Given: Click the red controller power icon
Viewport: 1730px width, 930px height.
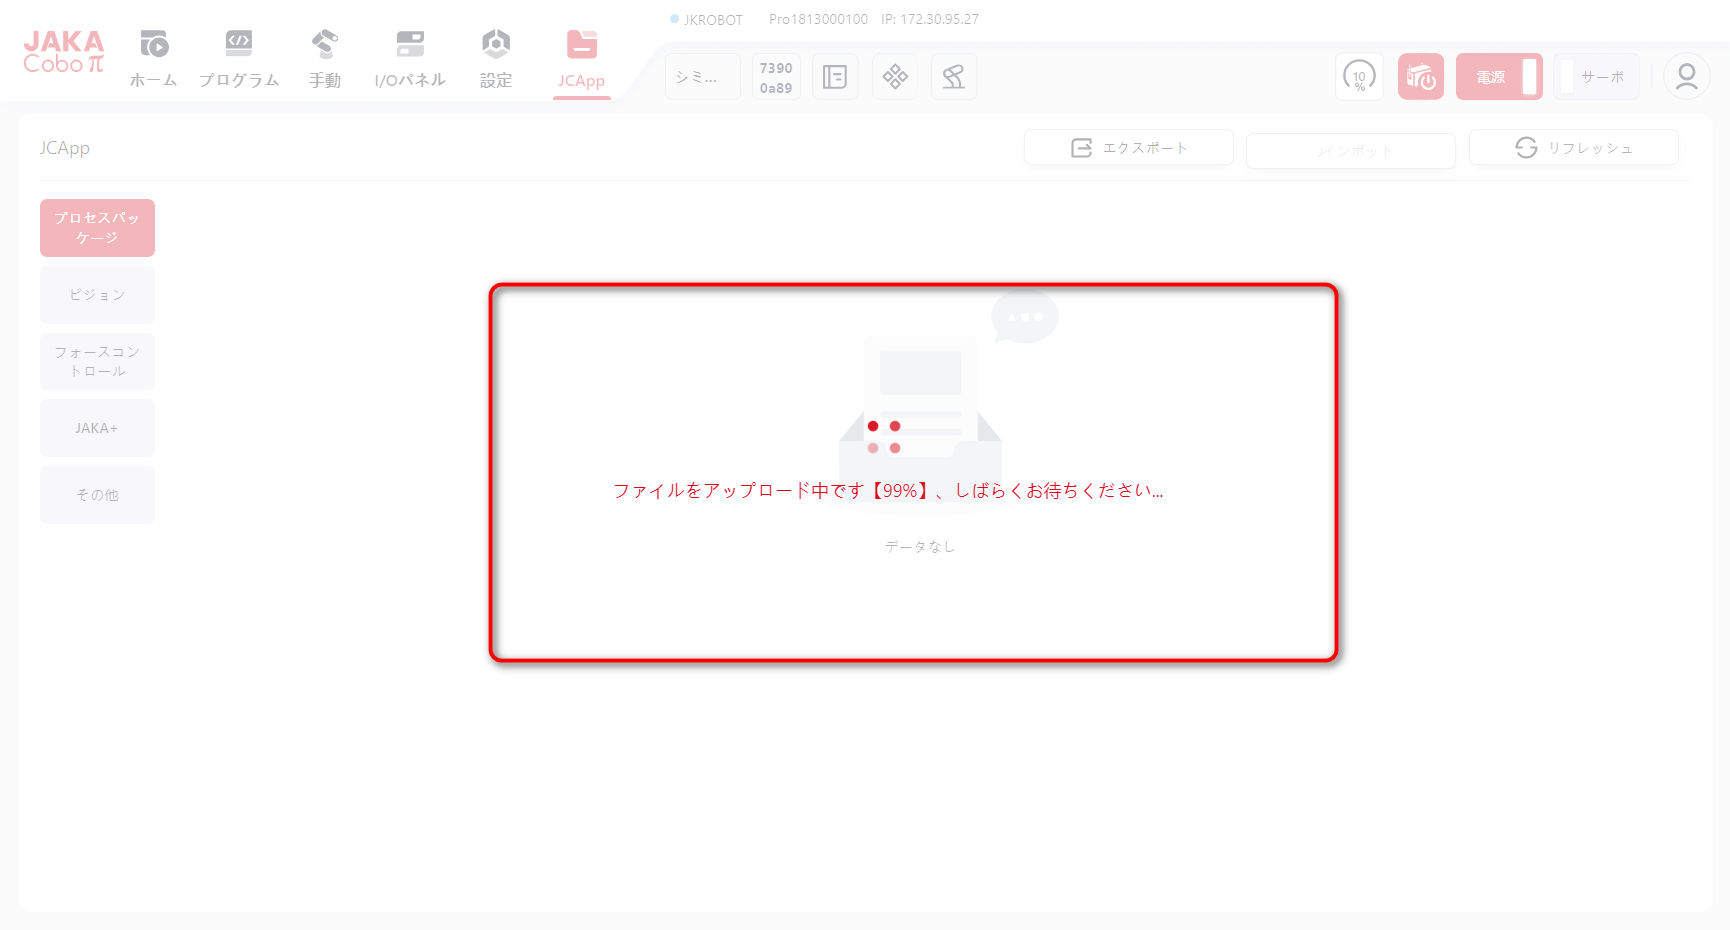Looking at the screenshot, I should click(1420, 77).
